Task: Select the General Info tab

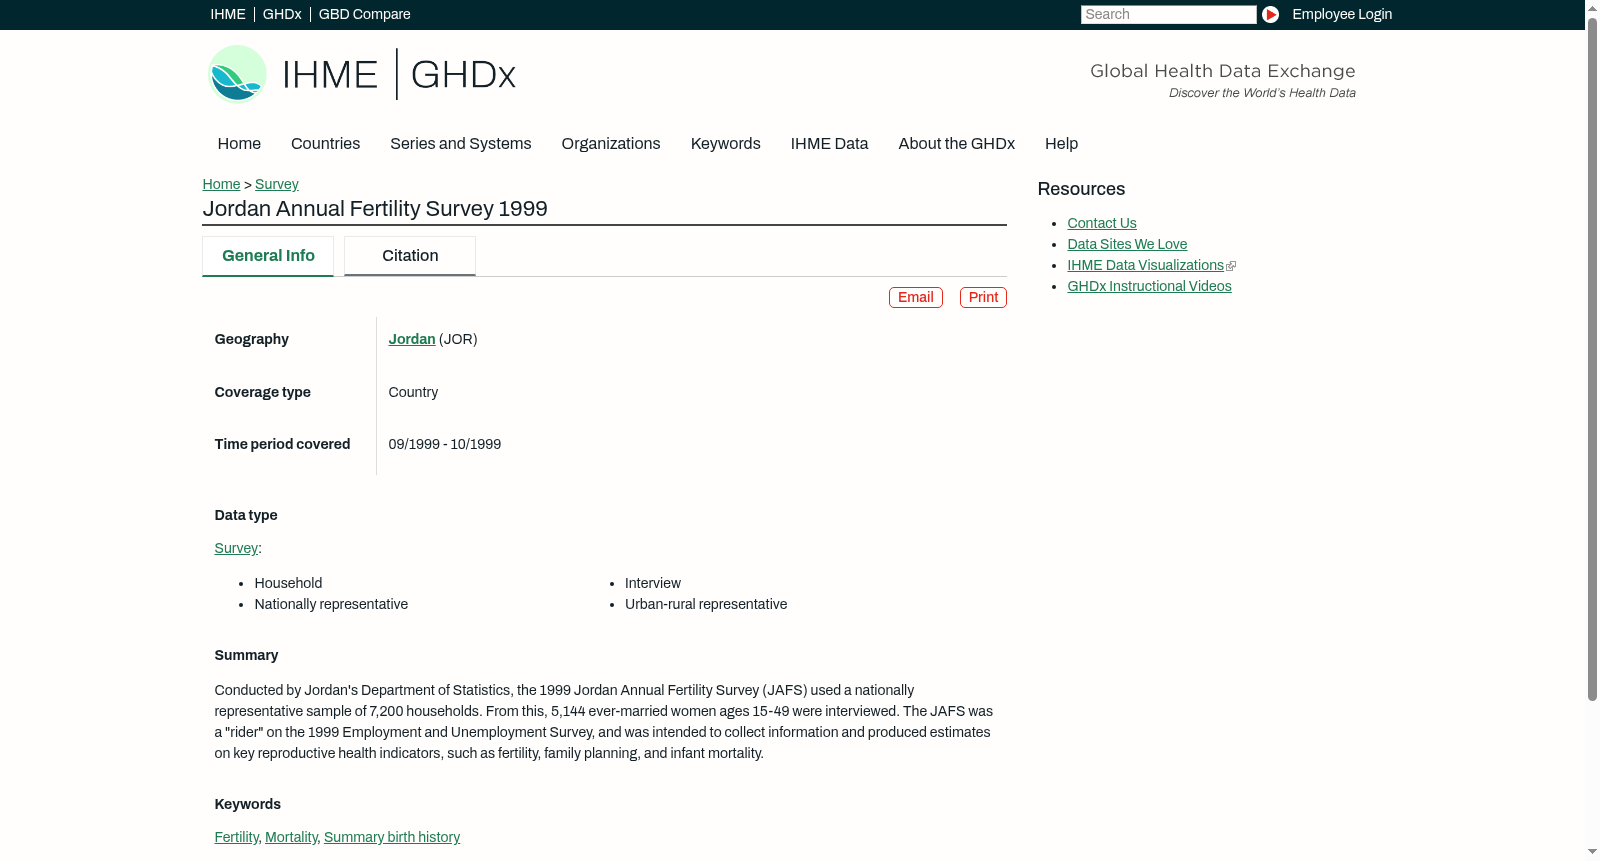Action: pyautogui.click(x=268, y=256)
